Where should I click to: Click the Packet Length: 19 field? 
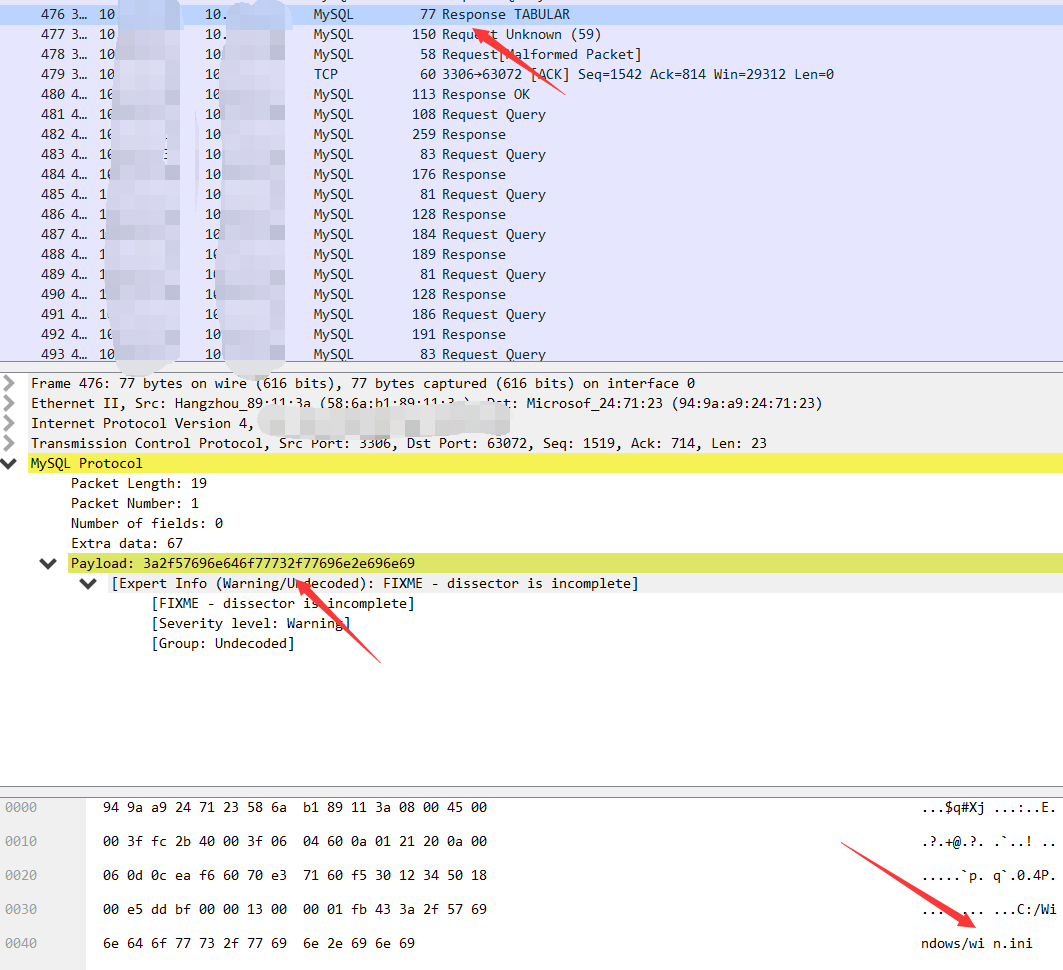click(x=139, y=484)
